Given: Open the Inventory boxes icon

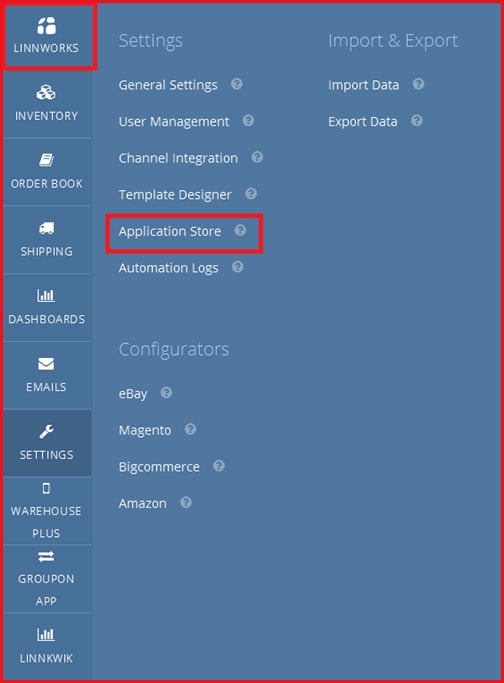Looking at the screenshot, I should [46, 92].
